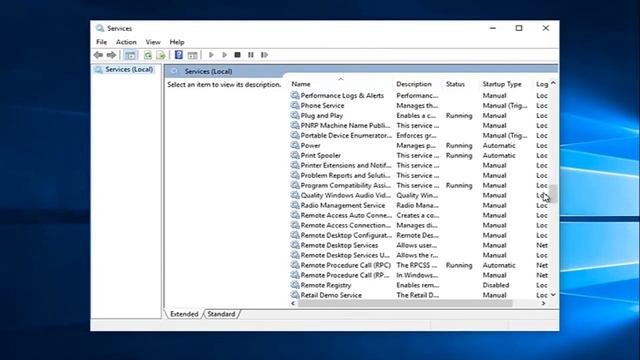Click the Forward arrow toolbar icon

(111, 55)
